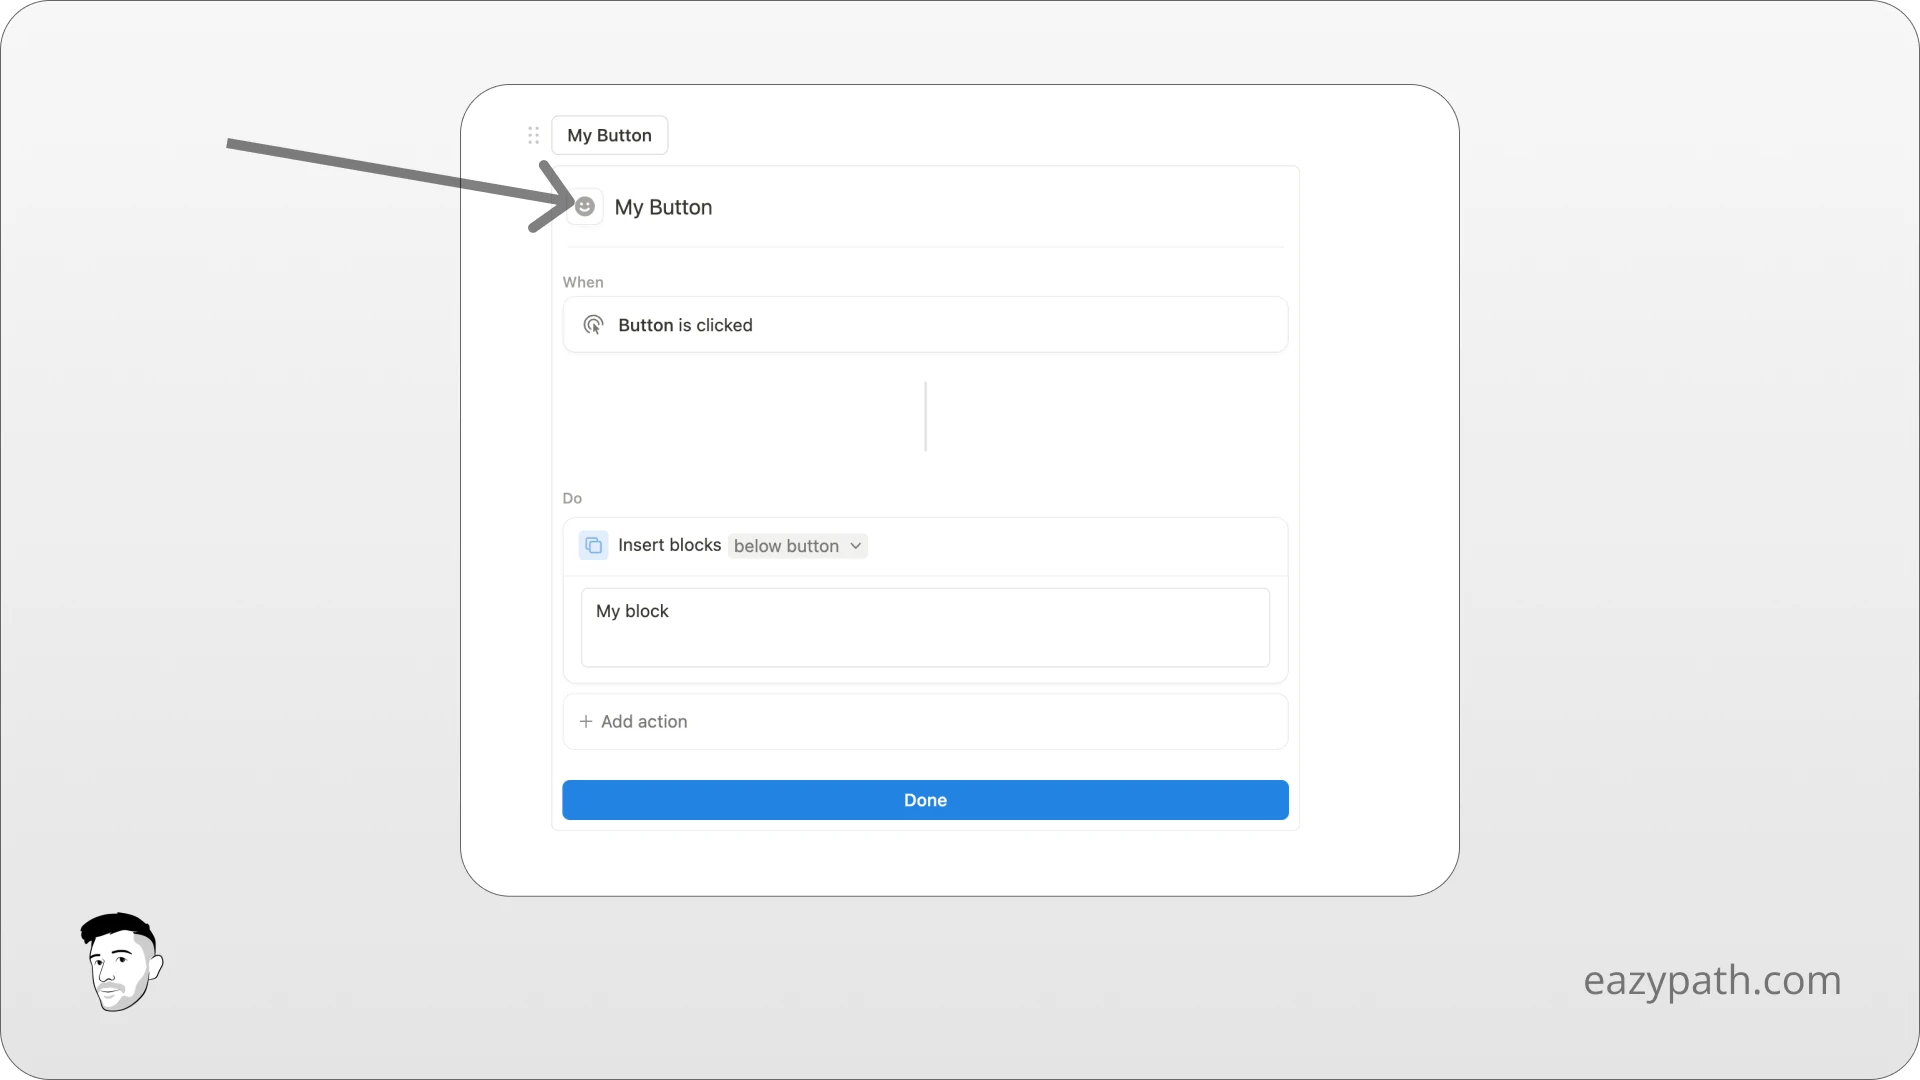Click the Insert blocks action row

(924, 545)
